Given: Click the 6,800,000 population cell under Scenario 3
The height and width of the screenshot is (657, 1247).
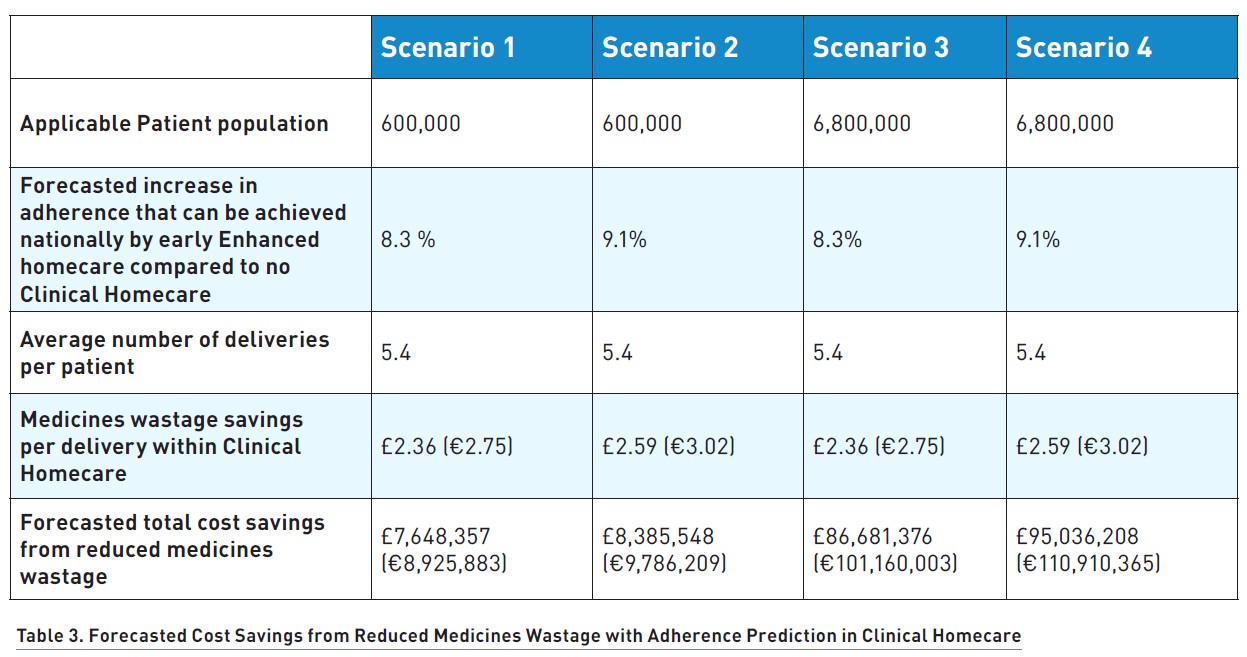Looking at the screenshot, I should (x=862, y=124).
